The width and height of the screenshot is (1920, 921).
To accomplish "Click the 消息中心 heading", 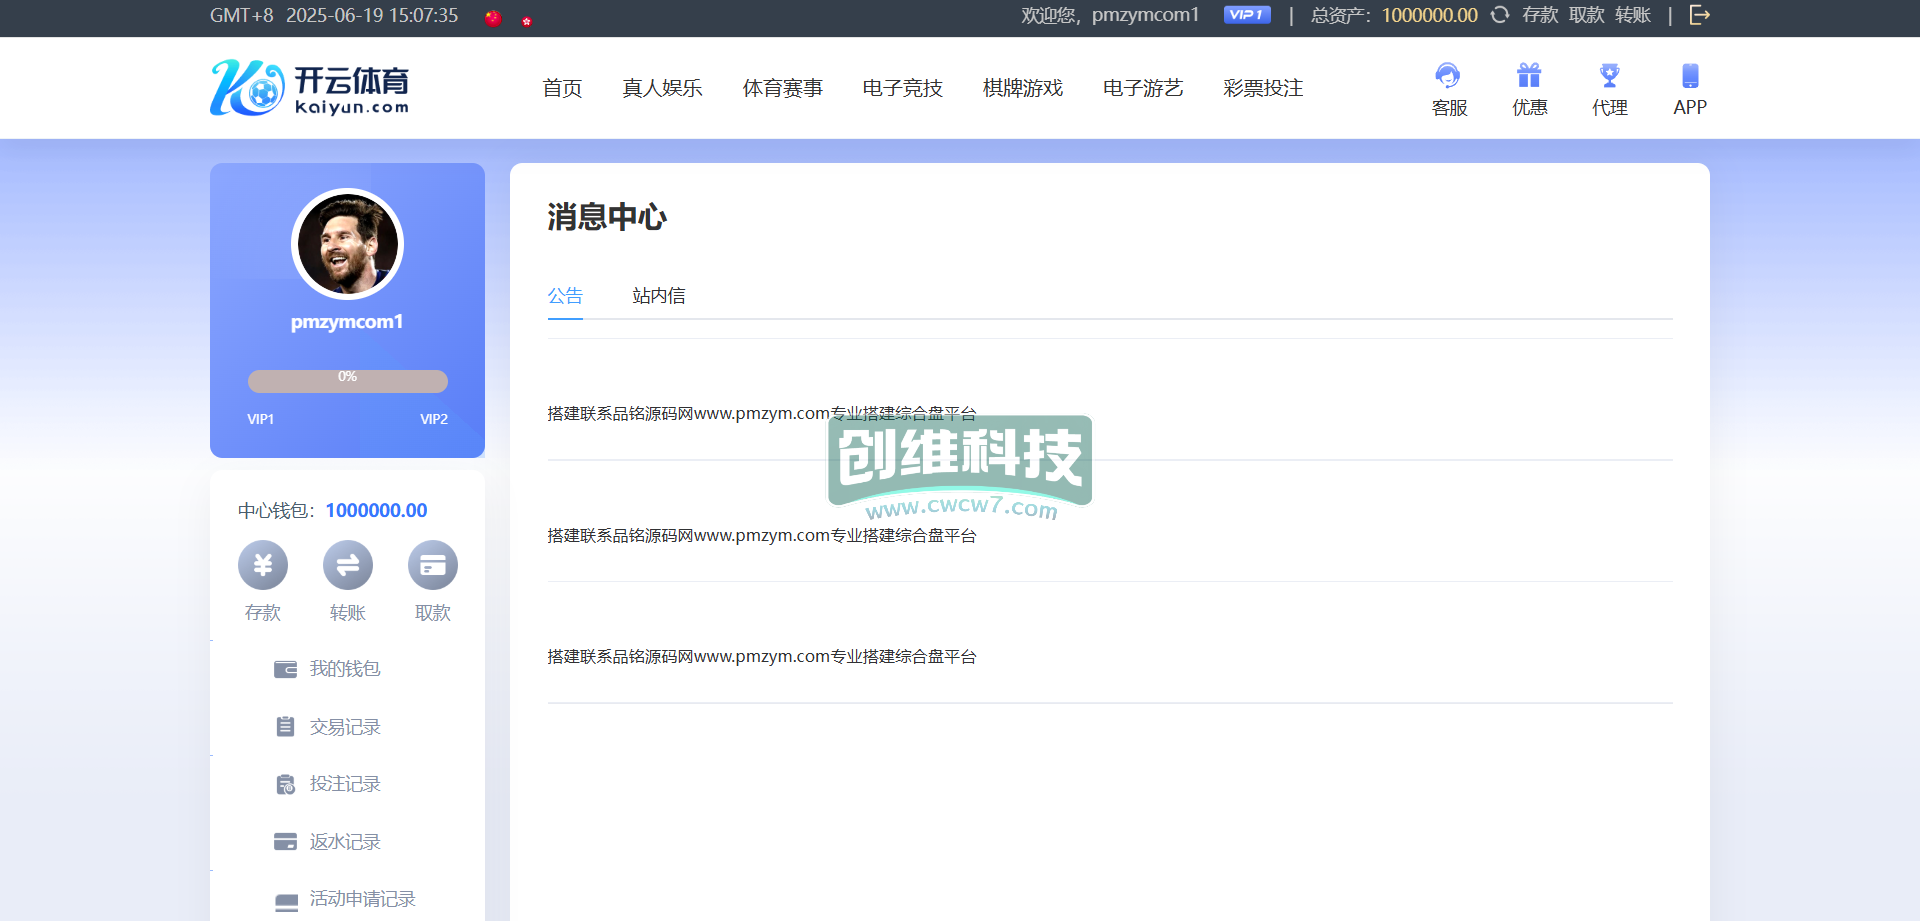I will (x=607, y=217).
